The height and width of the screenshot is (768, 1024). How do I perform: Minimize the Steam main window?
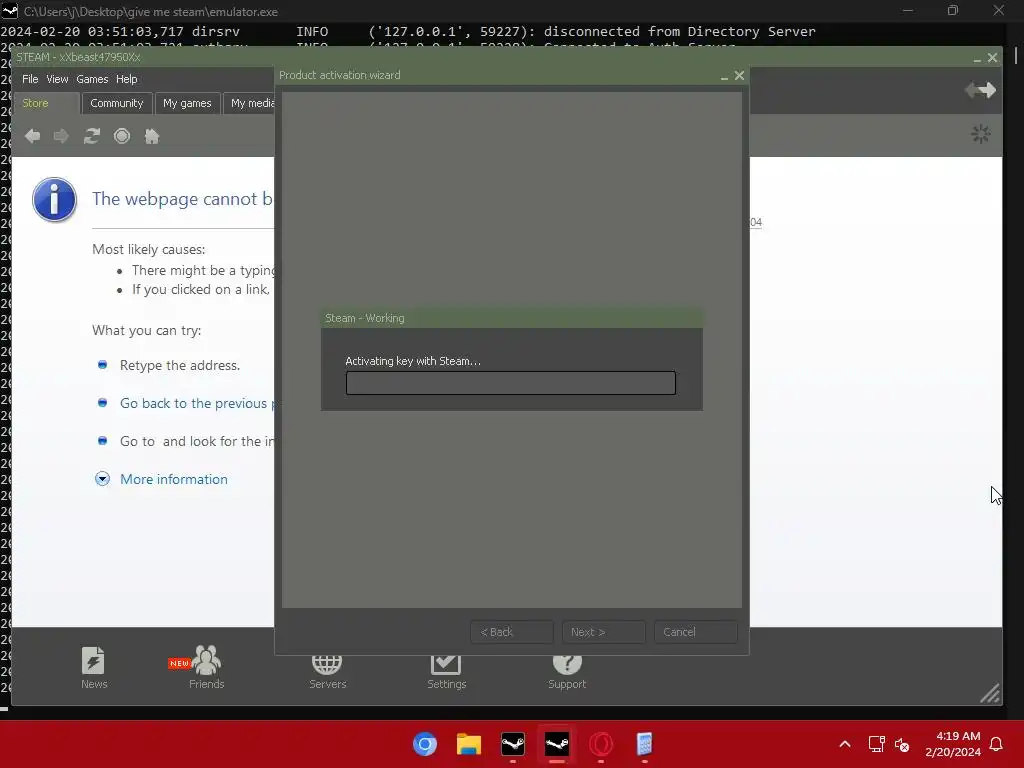(977, 58)
